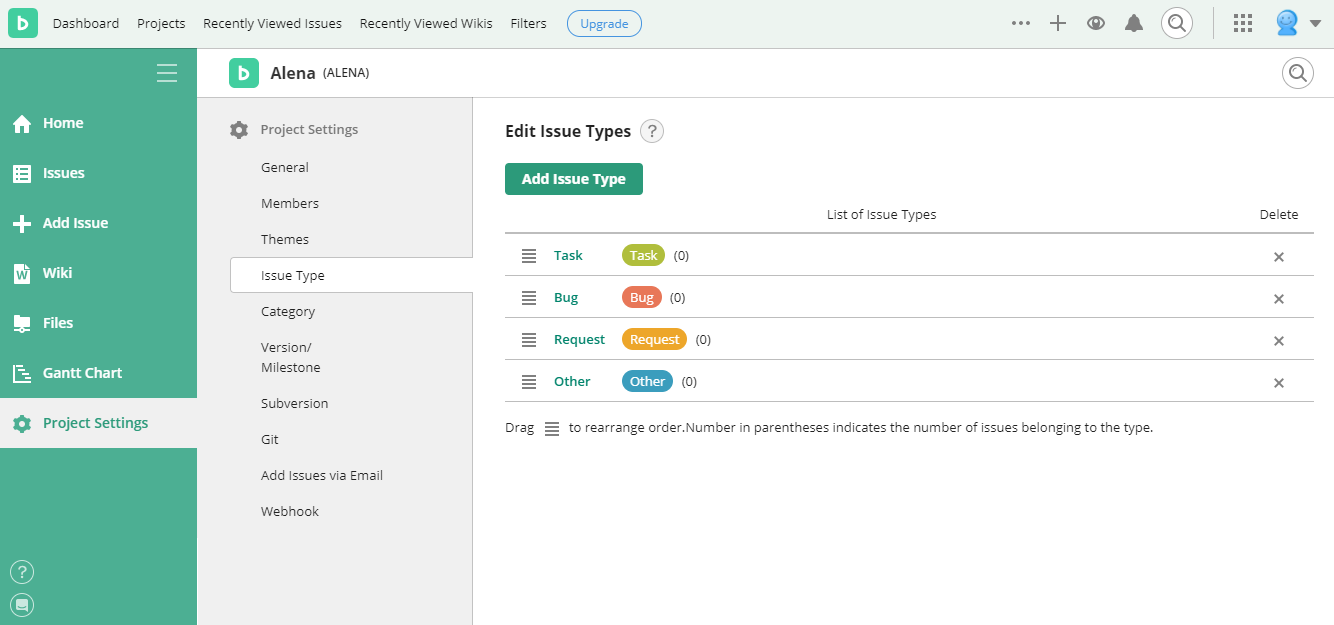This screenshot has height=625, width=1334.
Task: Open help icon beside Edit Issue Types
Action: 652,131
